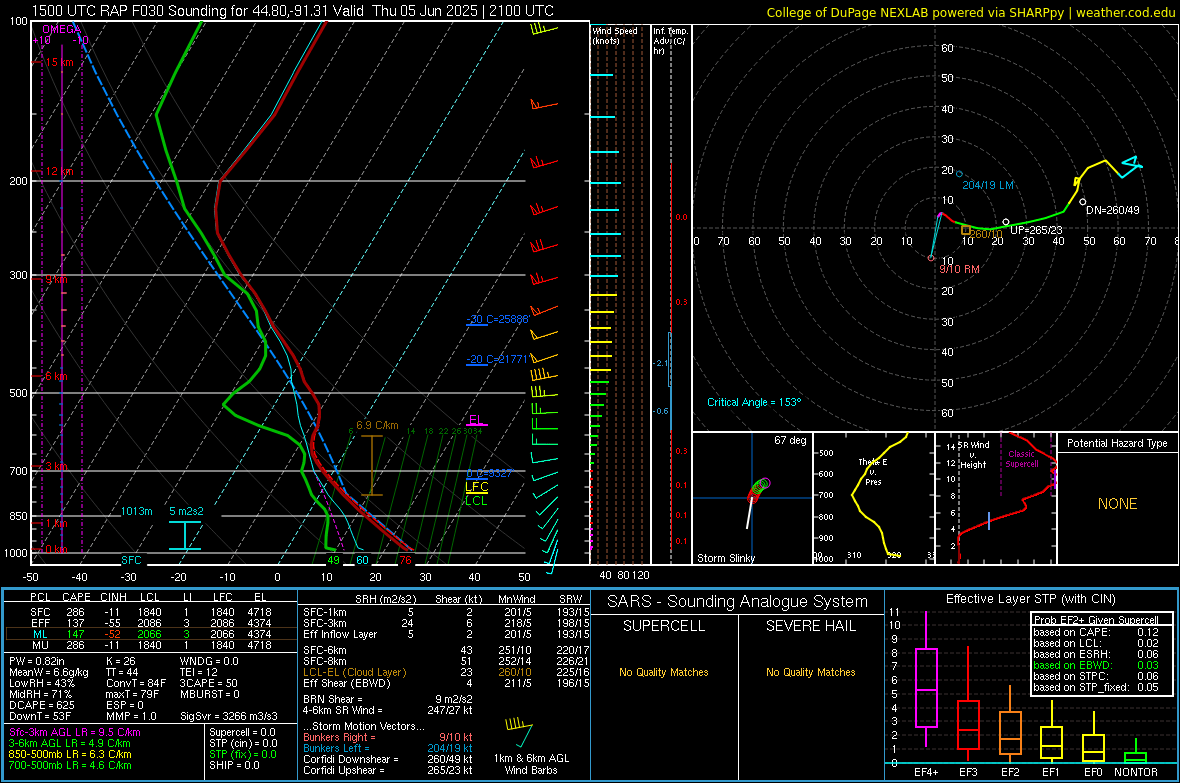This screenshot has height=783, width=1180.
Task: Select the SFC parcel row in CAPE table
Action: pos(149,612)
